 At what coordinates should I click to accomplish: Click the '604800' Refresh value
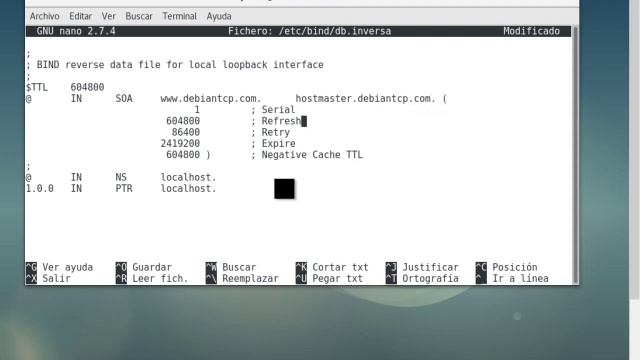coord(183,121)
